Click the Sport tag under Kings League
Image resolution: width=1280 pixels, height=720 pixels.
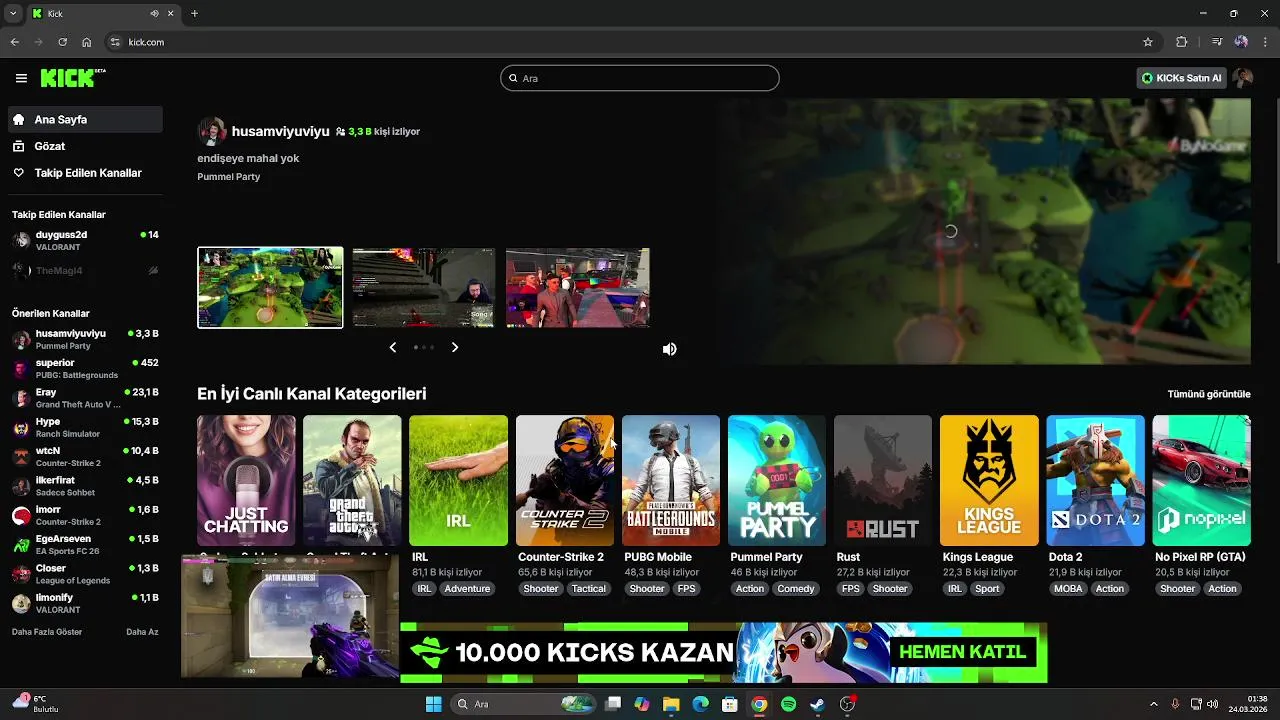coord(987,589)
